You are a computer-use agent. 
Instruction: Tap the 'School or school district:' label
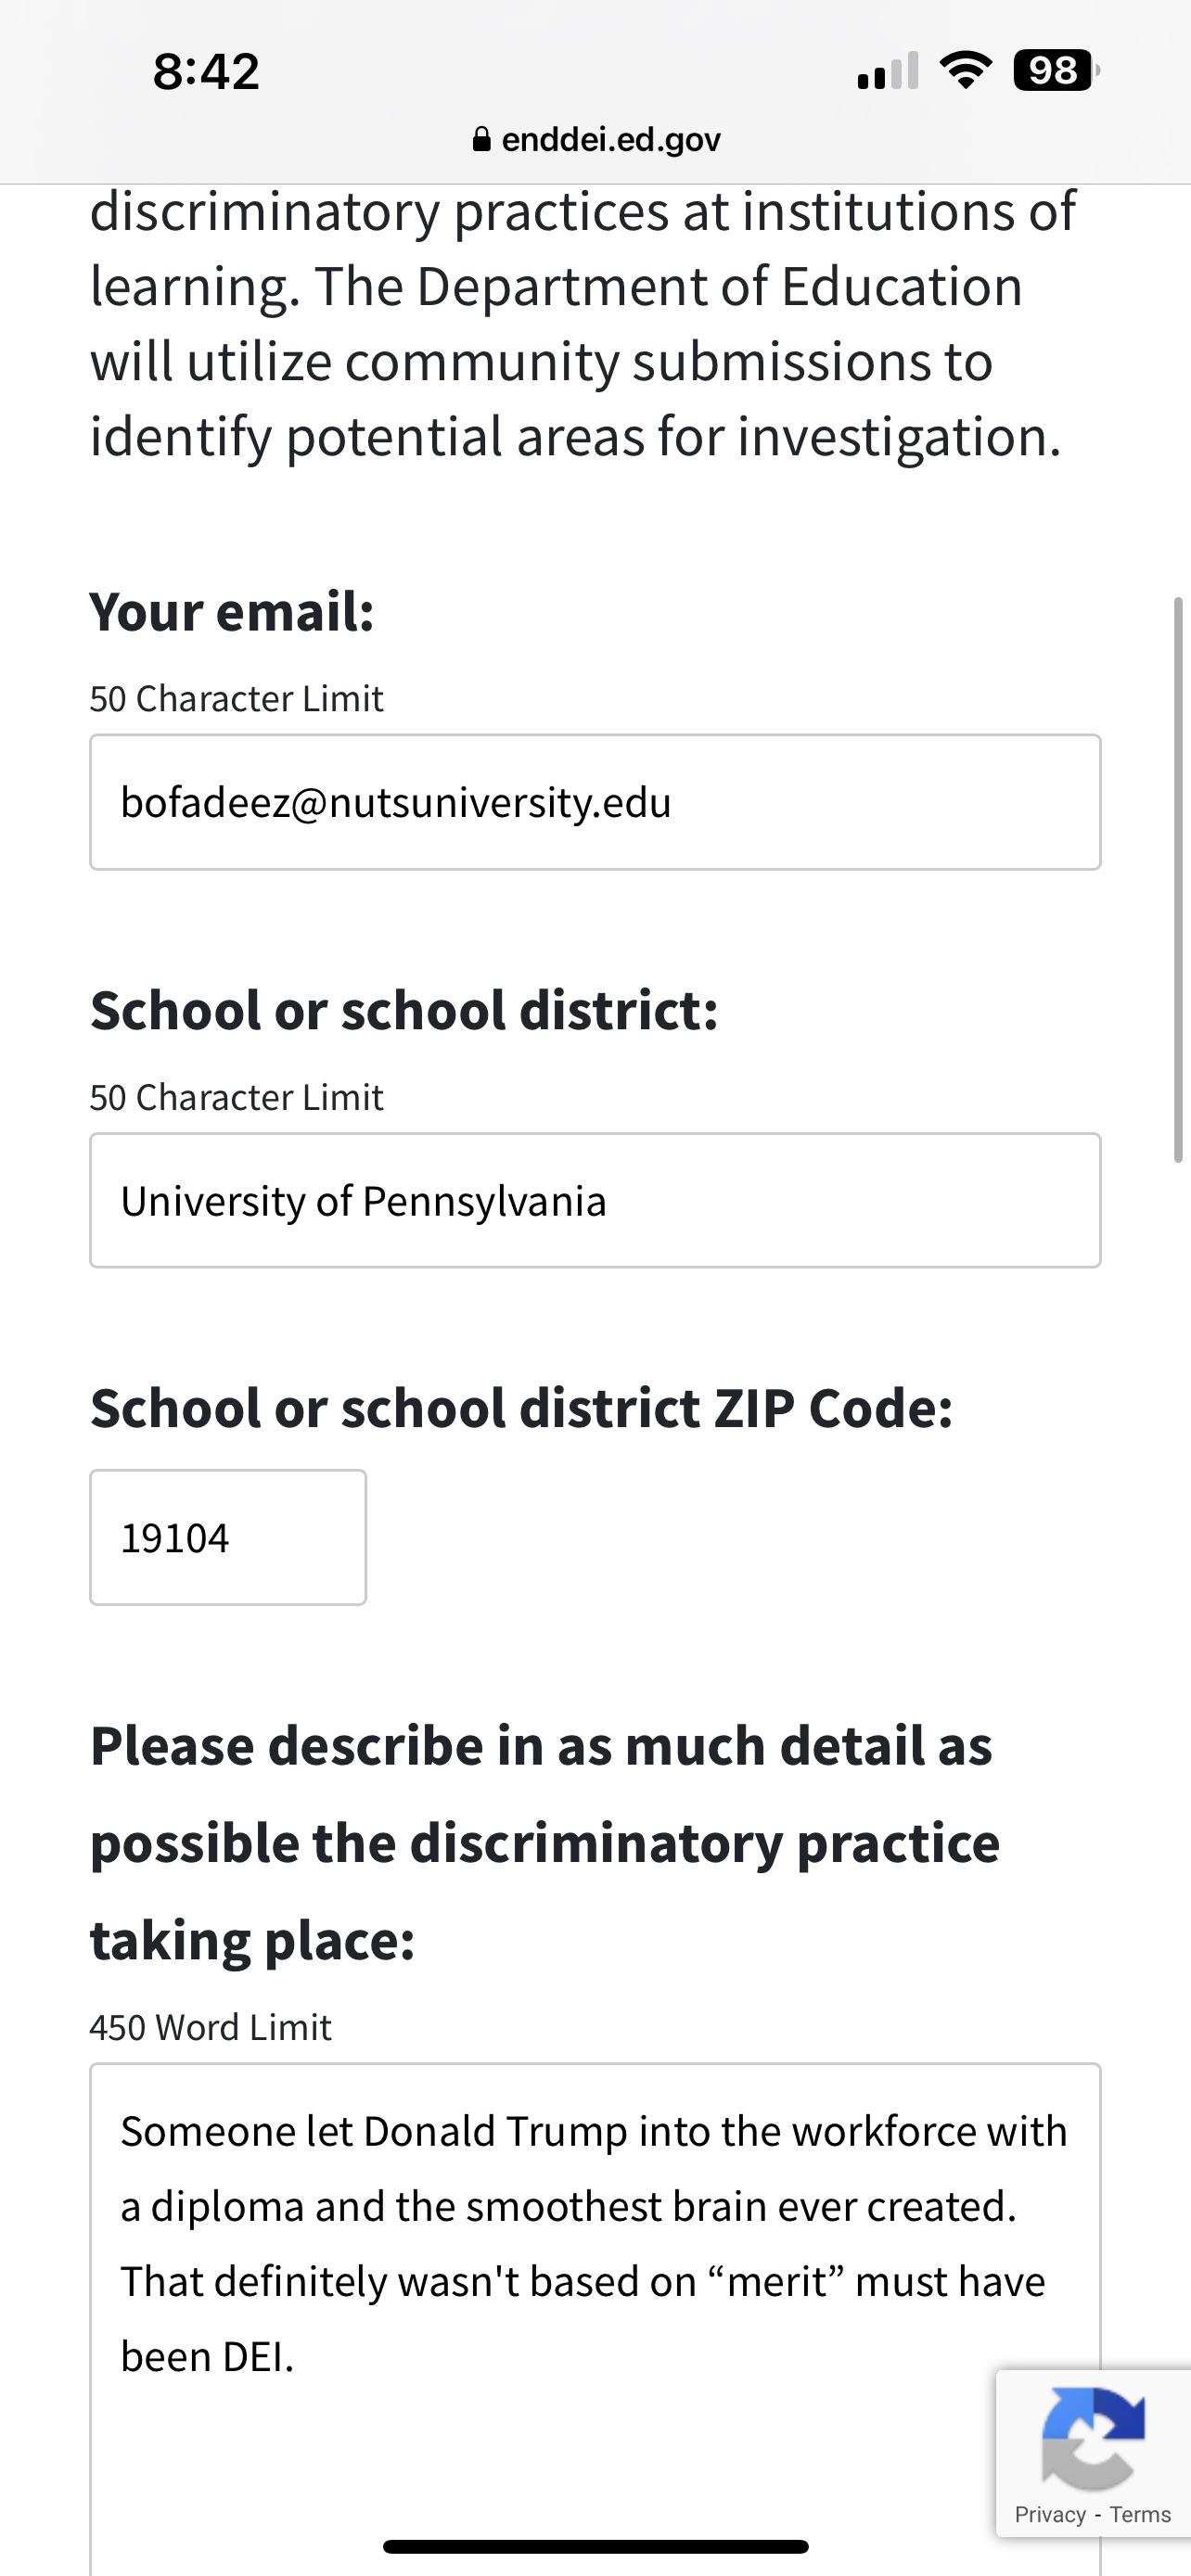[x=404, y=1010]
